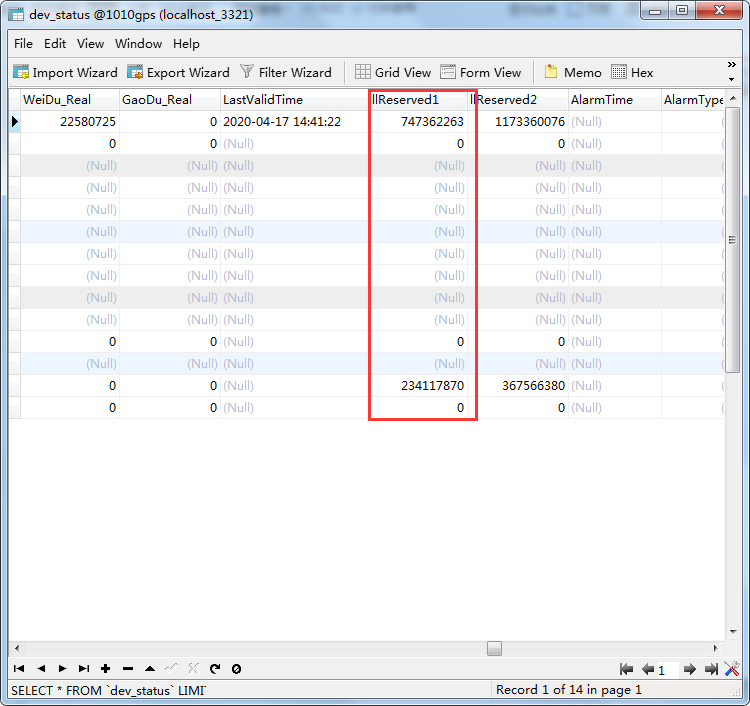Screen dimensions: 750x706
Task: Click the cancel changes X icon
Action: coord(193,669)
